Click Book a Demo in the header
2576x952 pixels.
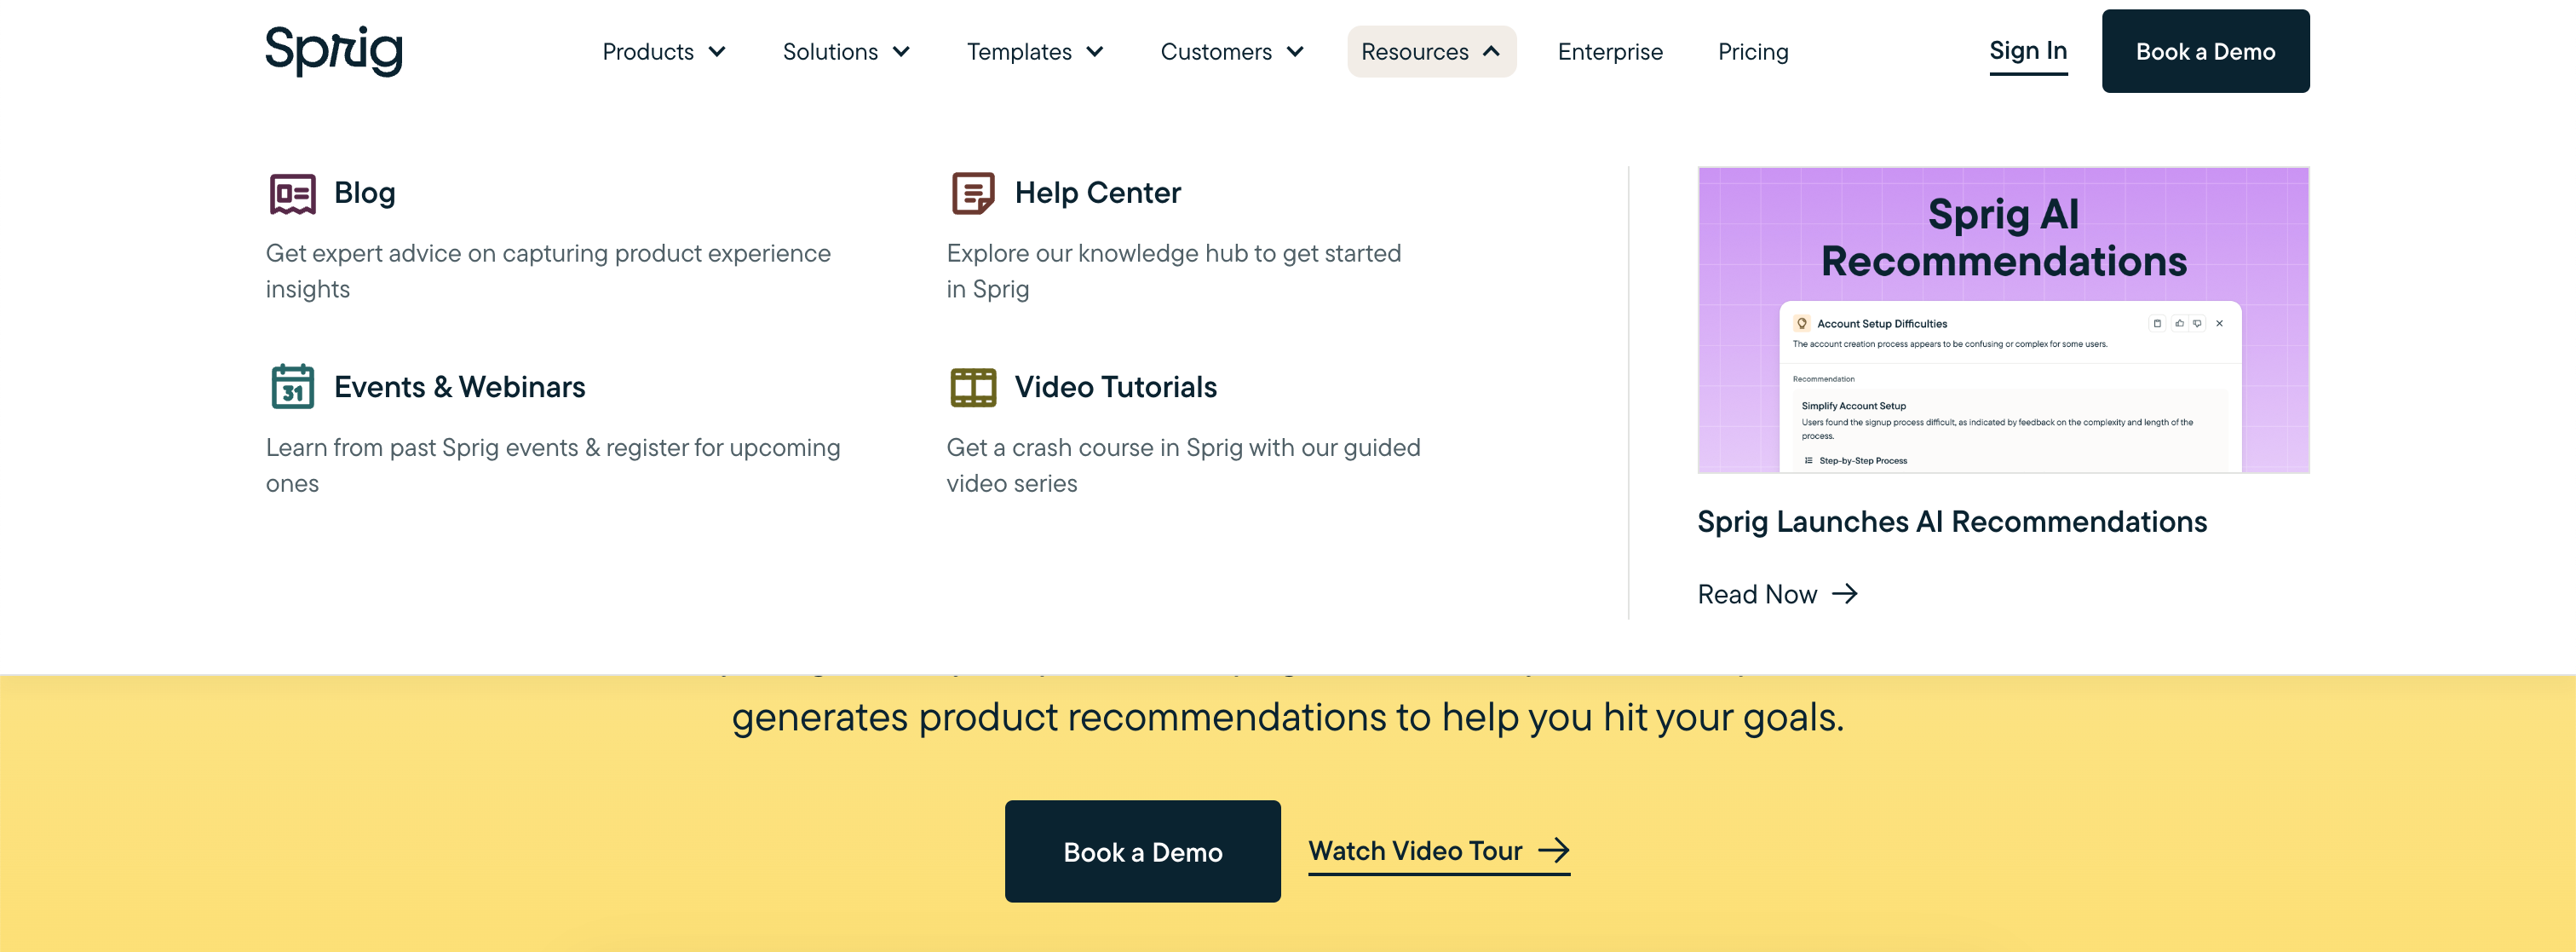pos(2205,52)
